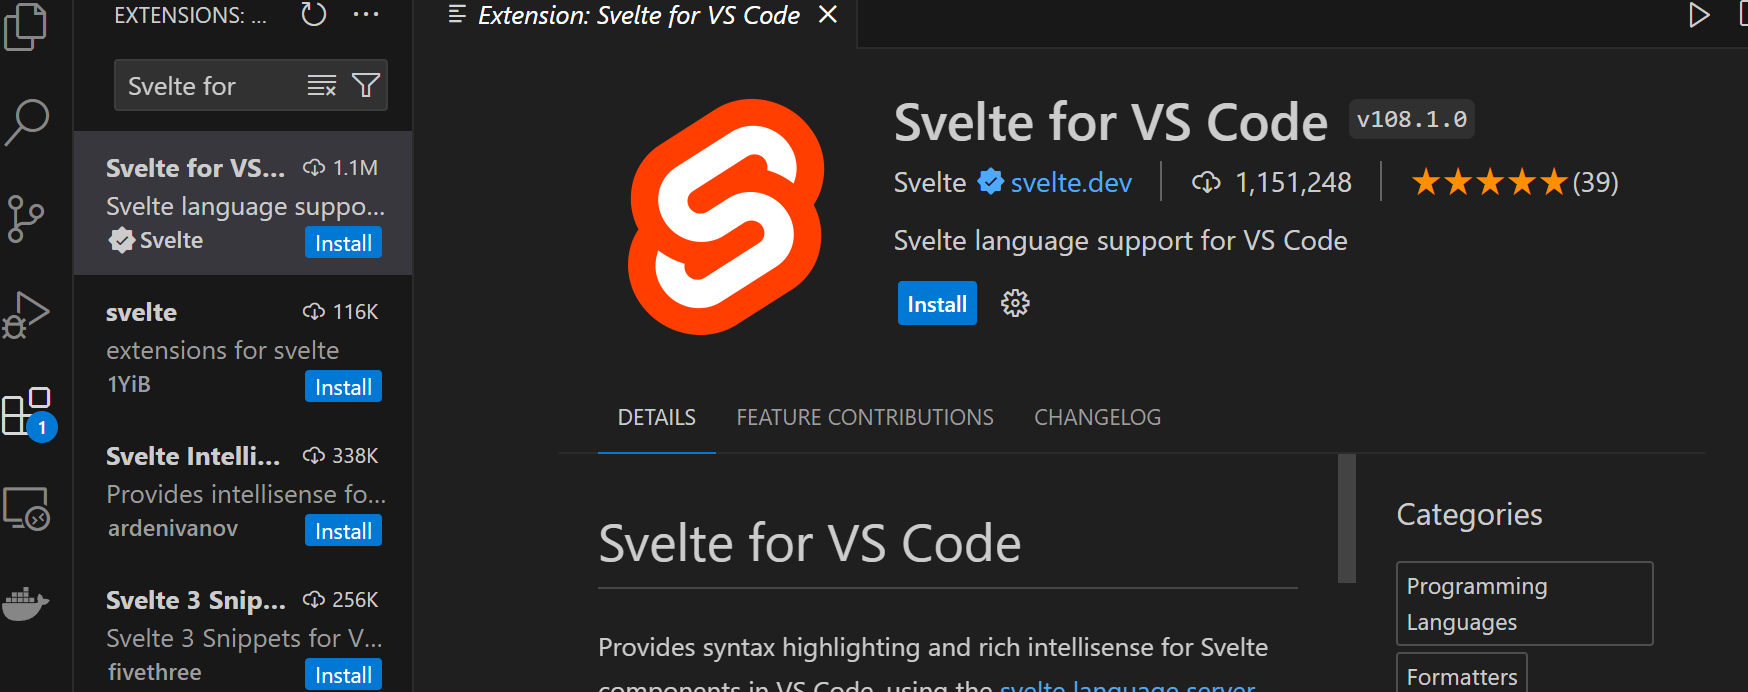Switch to the DETAILS tab
The height and width of the screenshot is (692, 1748).
point(657,417)
